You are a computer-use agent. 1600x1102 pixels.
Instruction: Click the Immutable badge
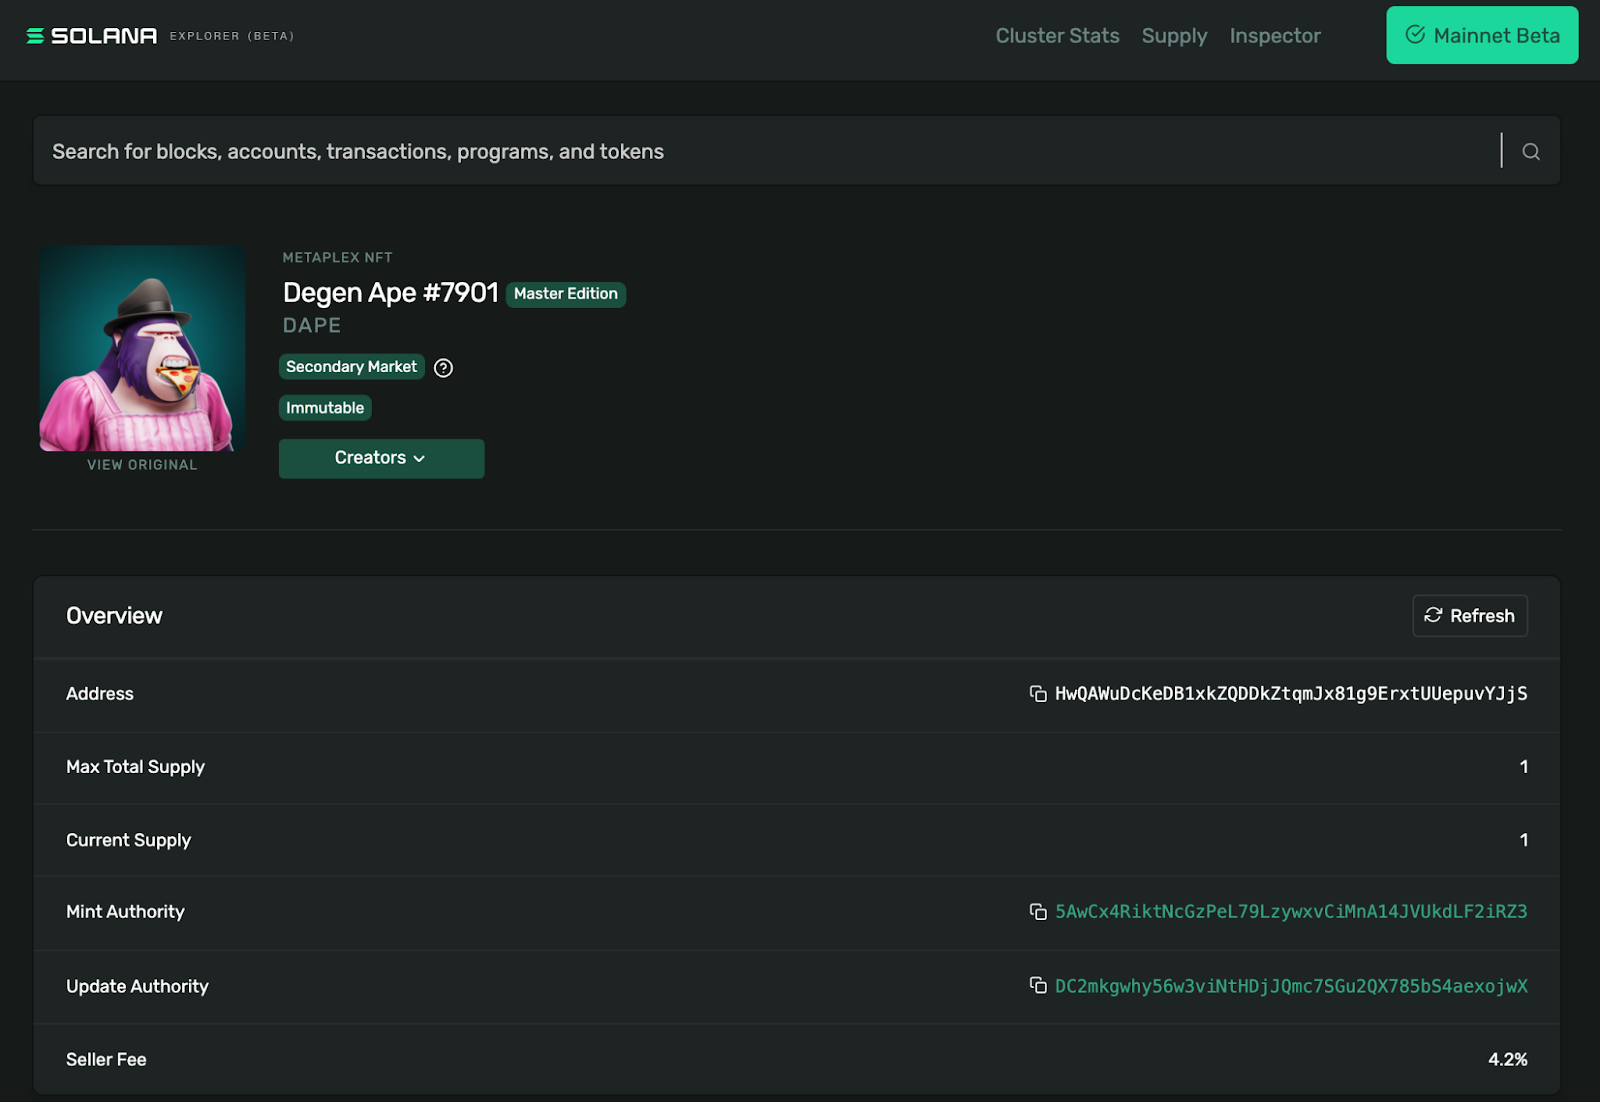point(325,408)
